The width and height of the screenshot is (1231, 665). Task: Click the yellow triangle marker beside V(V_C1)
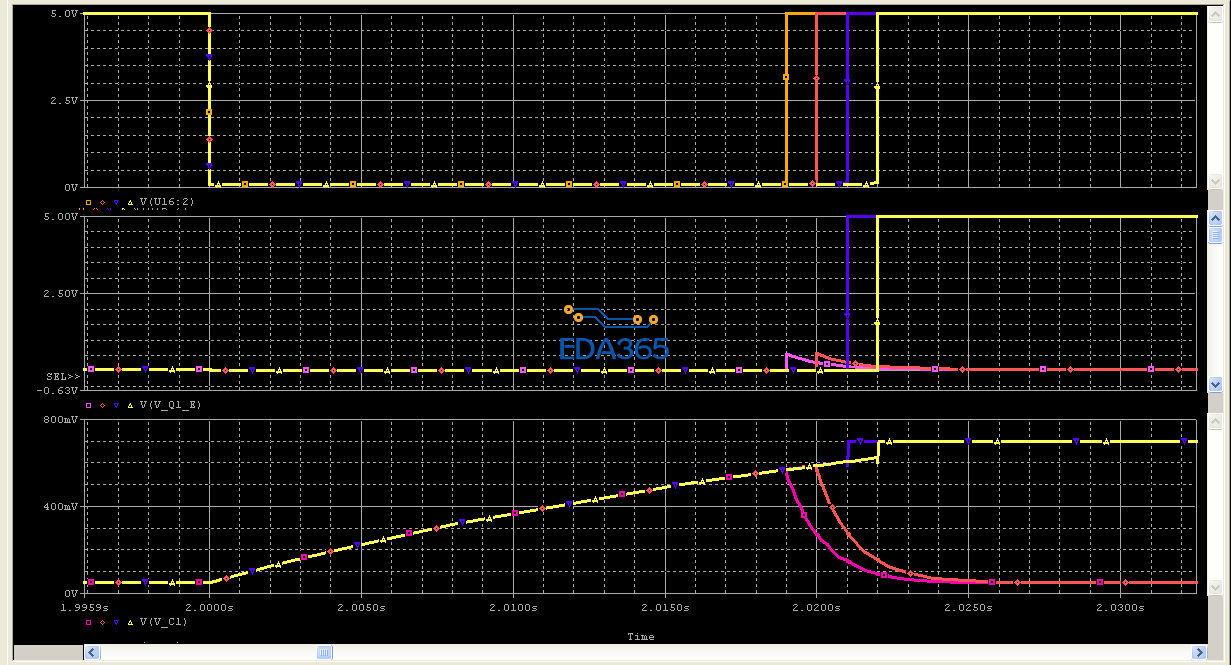click(x=131, y=622)
